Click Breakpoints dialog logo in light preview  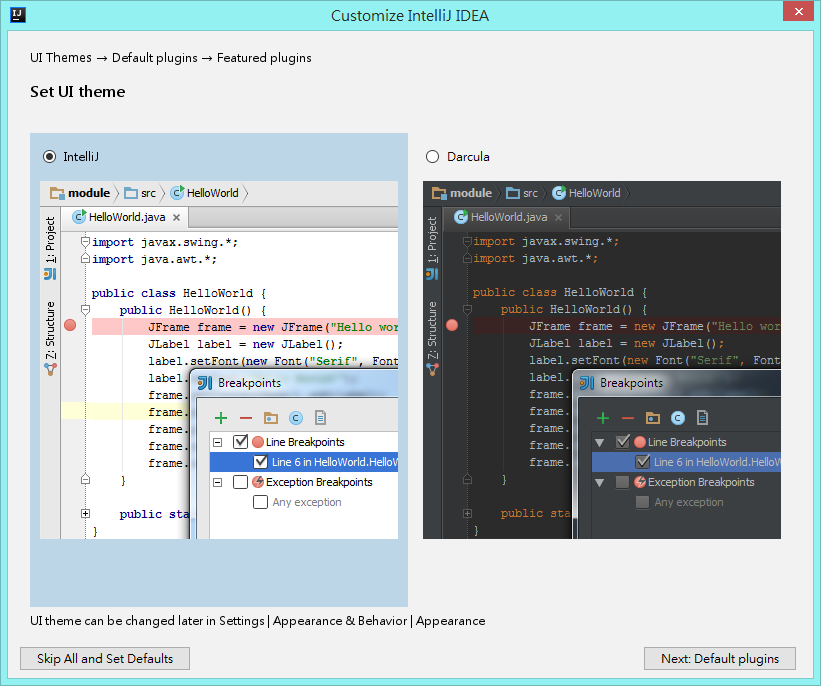point(204,383)
